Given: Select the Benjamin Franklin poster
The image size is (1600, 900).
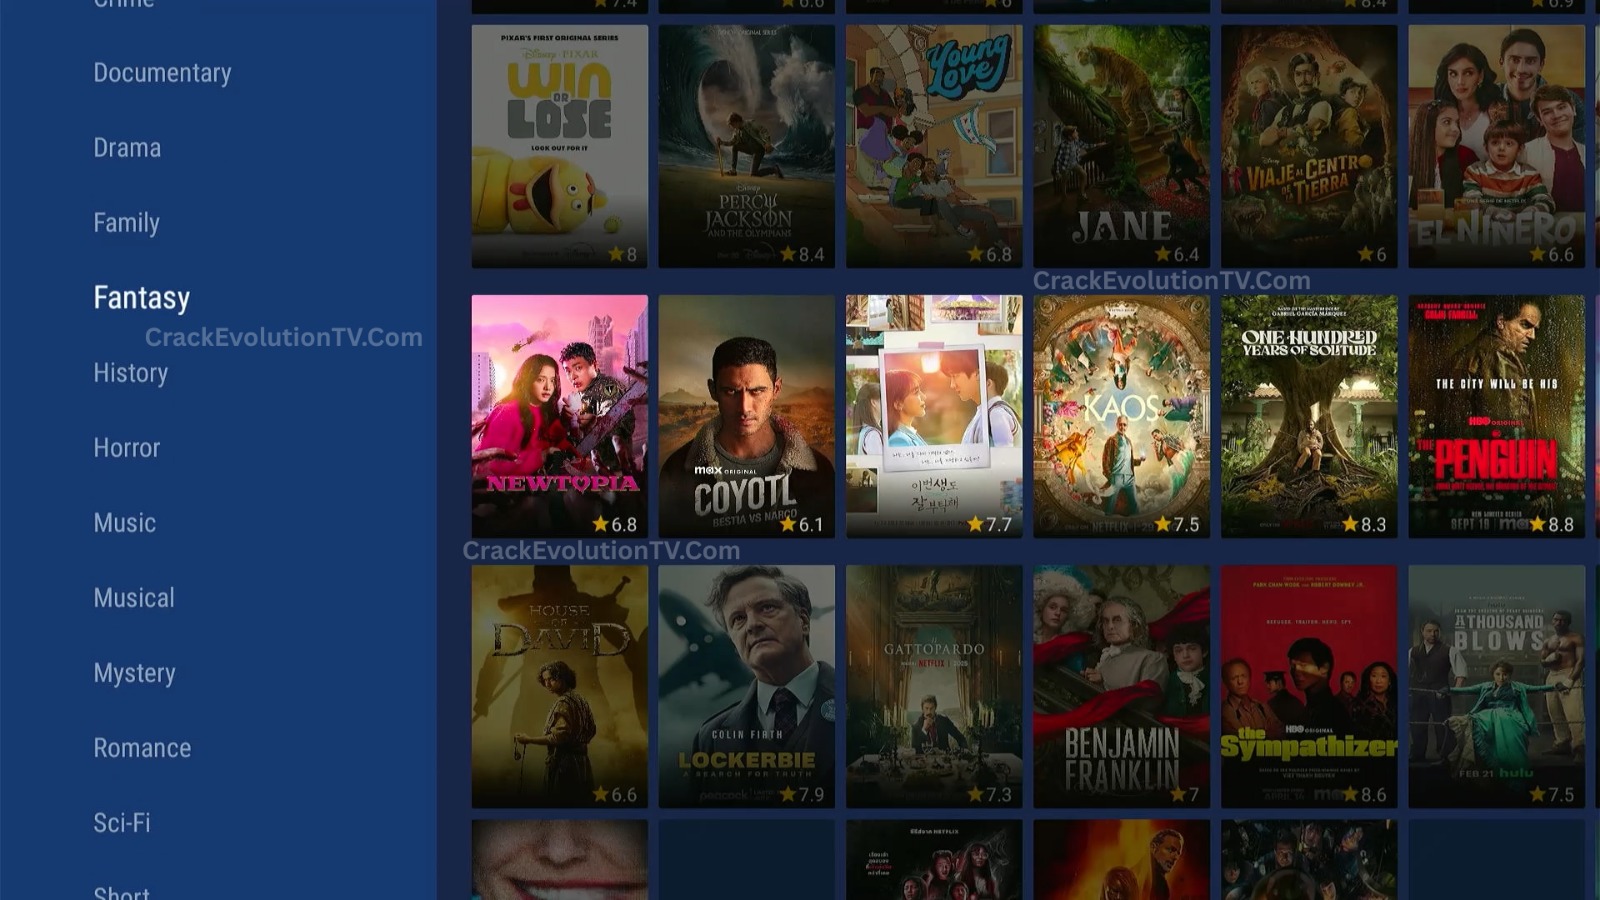Looking at the screenshot, I should [x=1121, y=687].
